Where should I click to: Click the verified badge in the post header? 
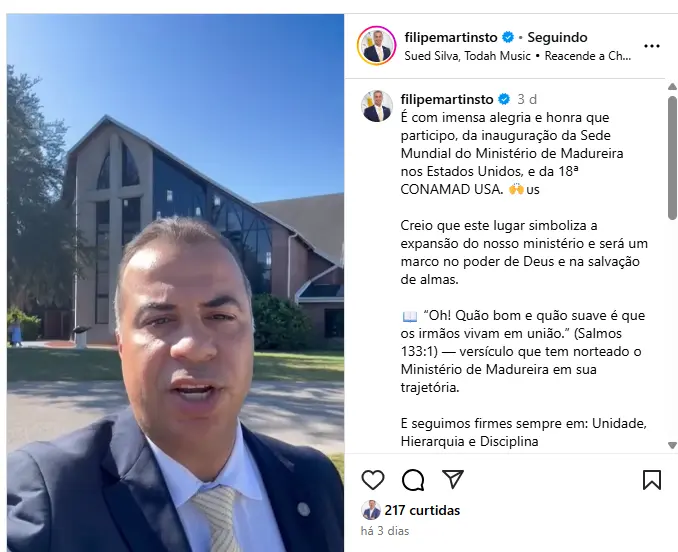(508, 38)
